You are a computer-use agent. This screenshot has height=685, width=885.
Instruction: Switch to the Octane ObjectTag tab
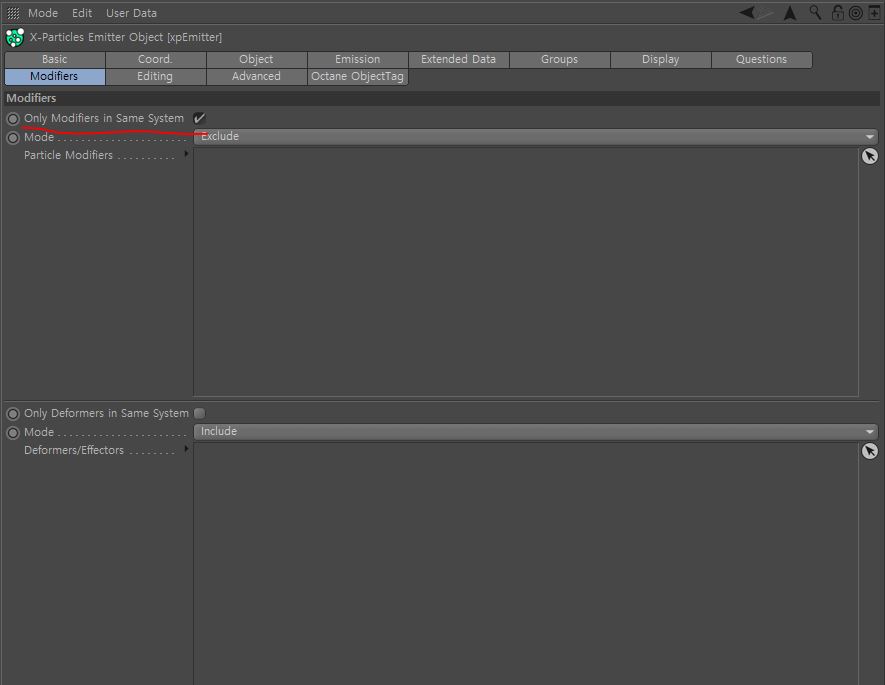[x=358, y=76]
